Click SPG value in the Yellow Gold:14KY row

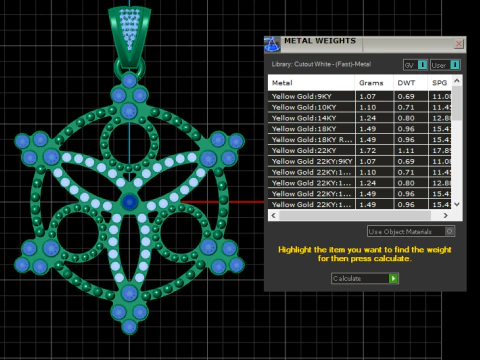442,118
